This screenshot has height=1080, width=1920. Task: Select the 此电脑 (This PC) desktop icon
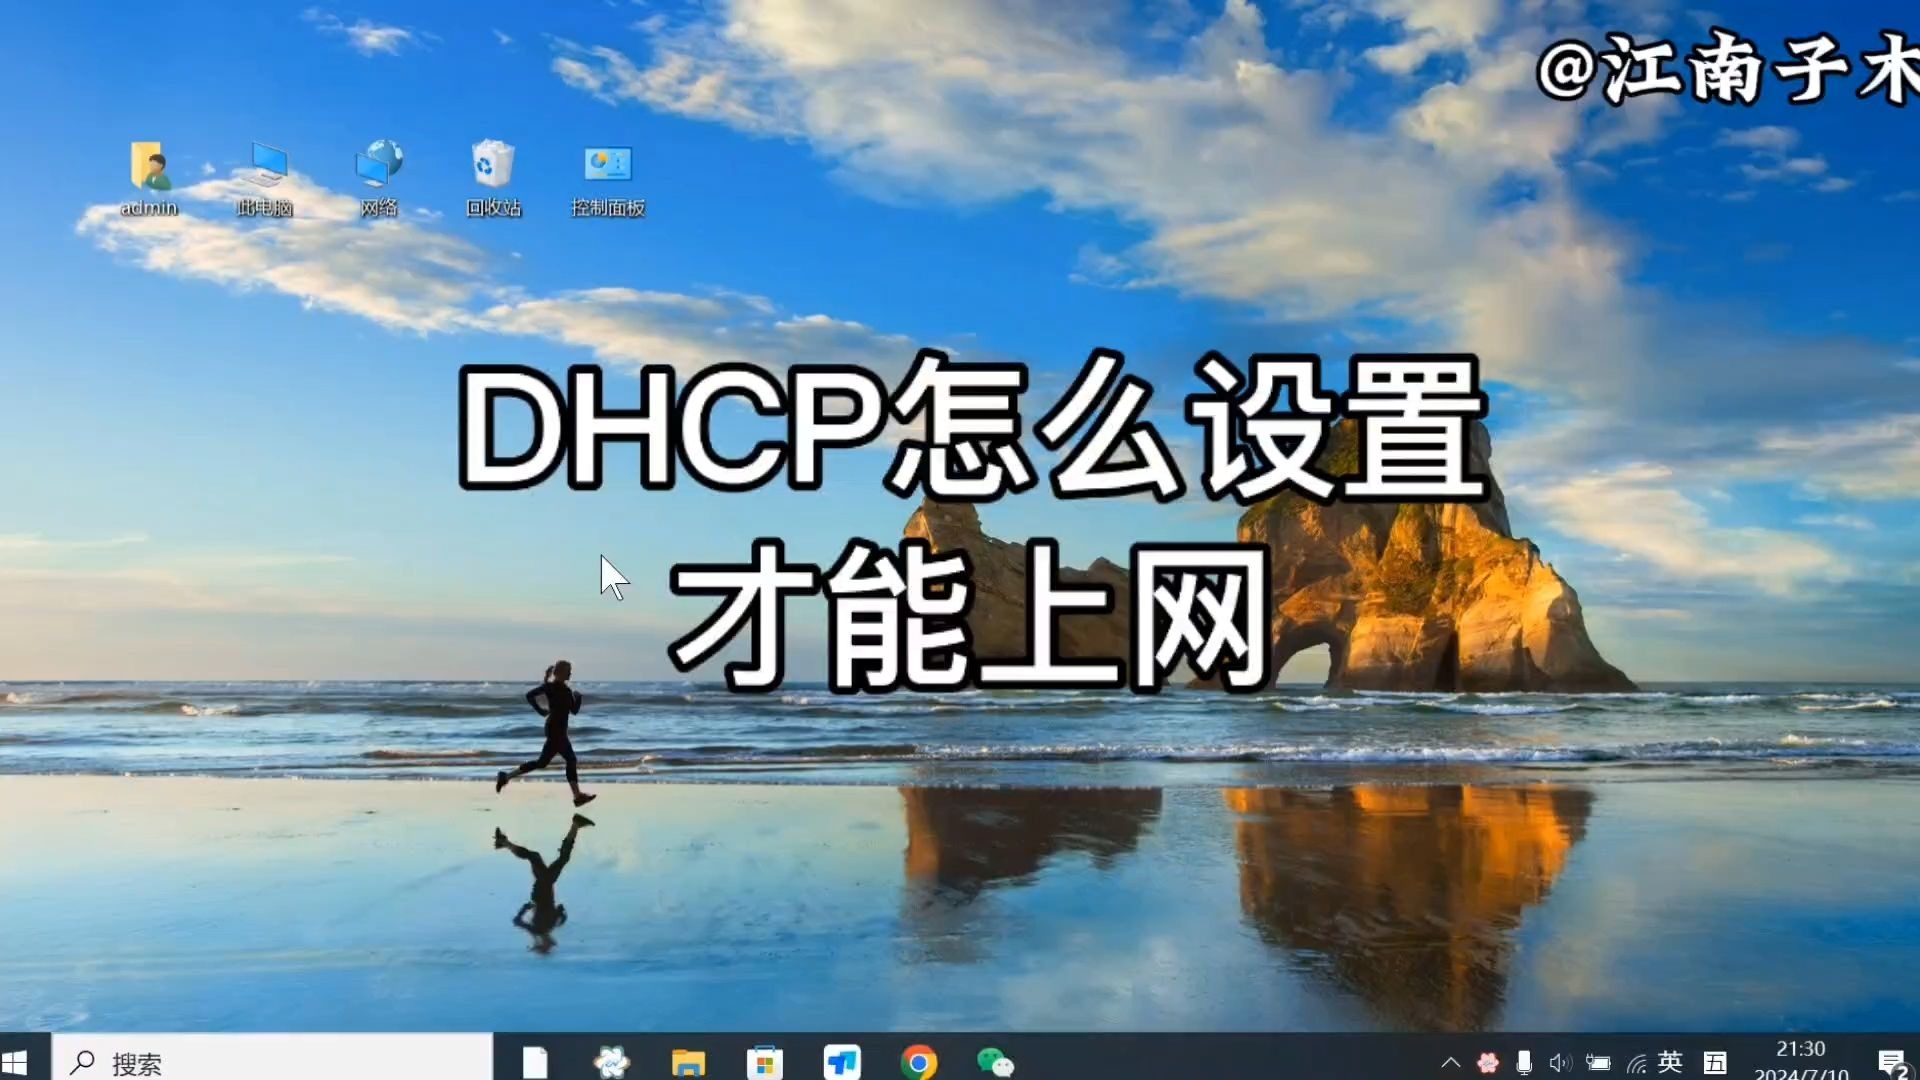265,178
